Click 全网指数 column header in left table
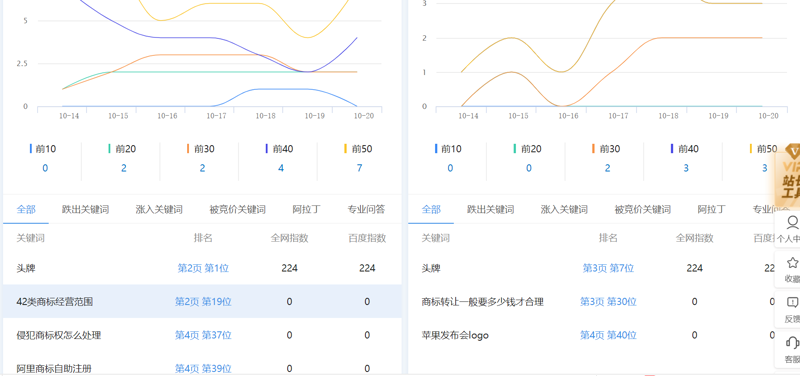The height and width of the screenshot is (376, 800). pyautogui.click(x=289, y=238)
